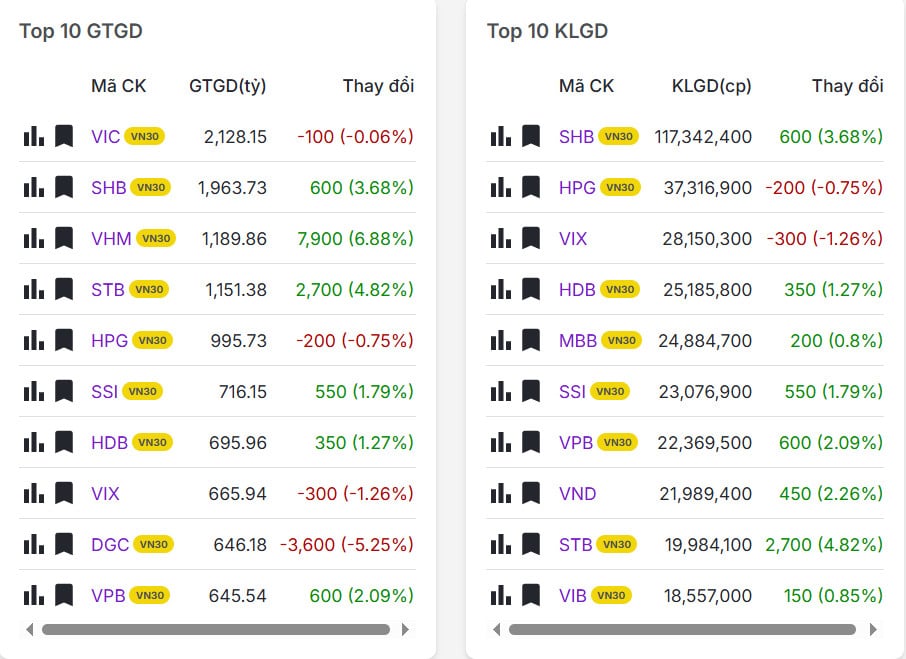Open VIC stock ticker link
Viewport: 906px width, 659px height.
tap(105, 136)
